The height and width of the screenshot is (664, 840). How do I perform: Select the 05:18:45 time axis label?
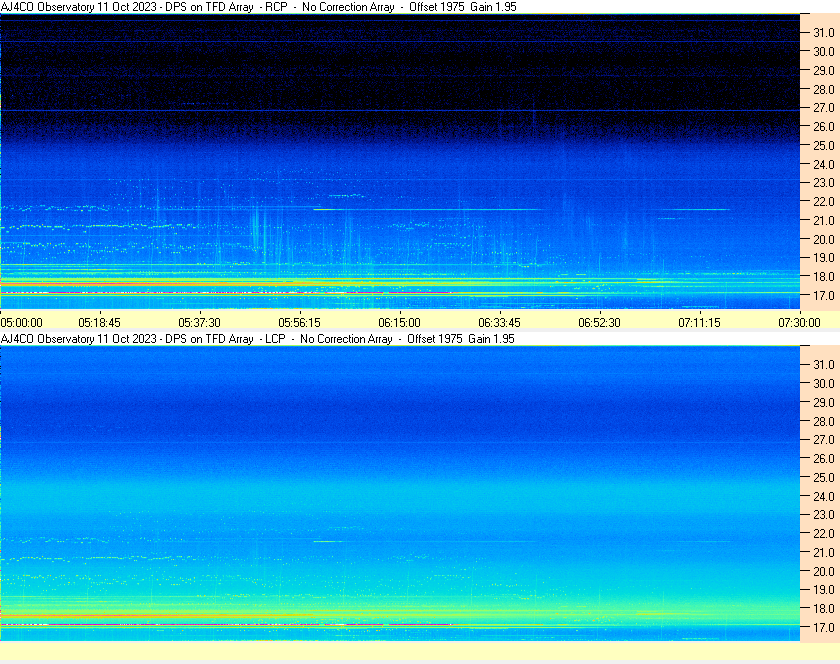(x=100, y=323)
